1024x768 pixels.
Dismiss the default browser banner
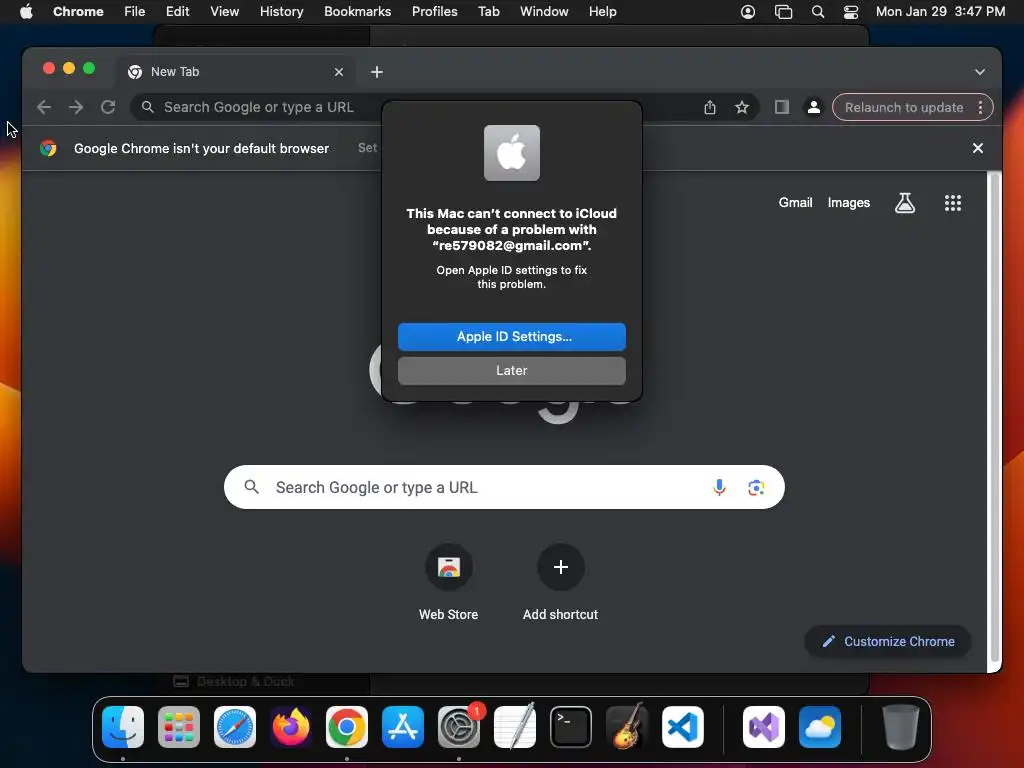tap(978, 148)
